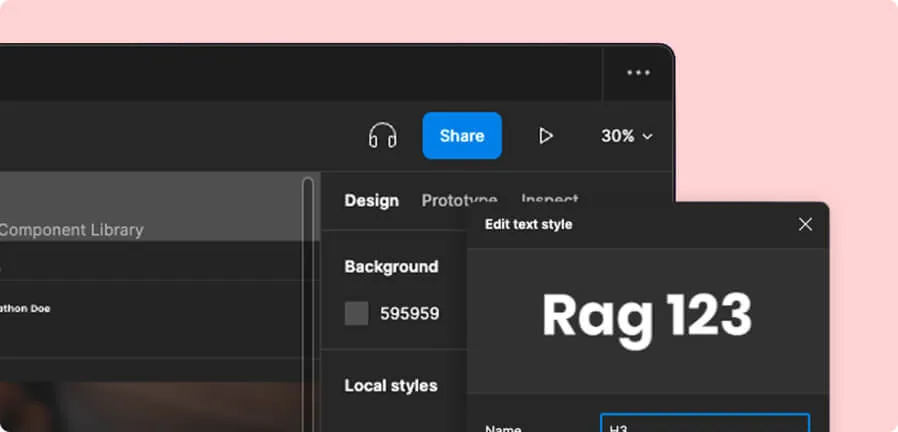
Task: Switch to the Design tab
Action: click(x=372, y=201)
